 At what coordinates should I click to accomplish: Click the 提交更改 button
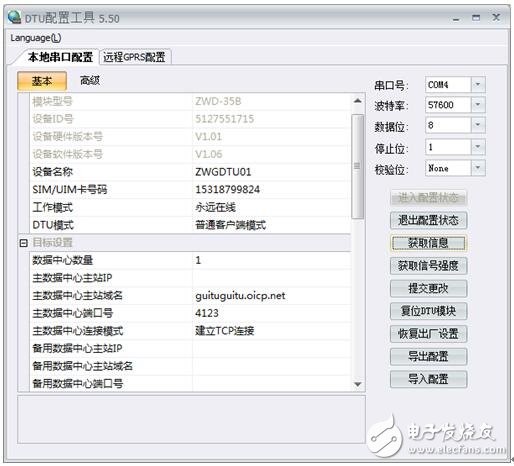pyautogui.click(x=428, y=288)
